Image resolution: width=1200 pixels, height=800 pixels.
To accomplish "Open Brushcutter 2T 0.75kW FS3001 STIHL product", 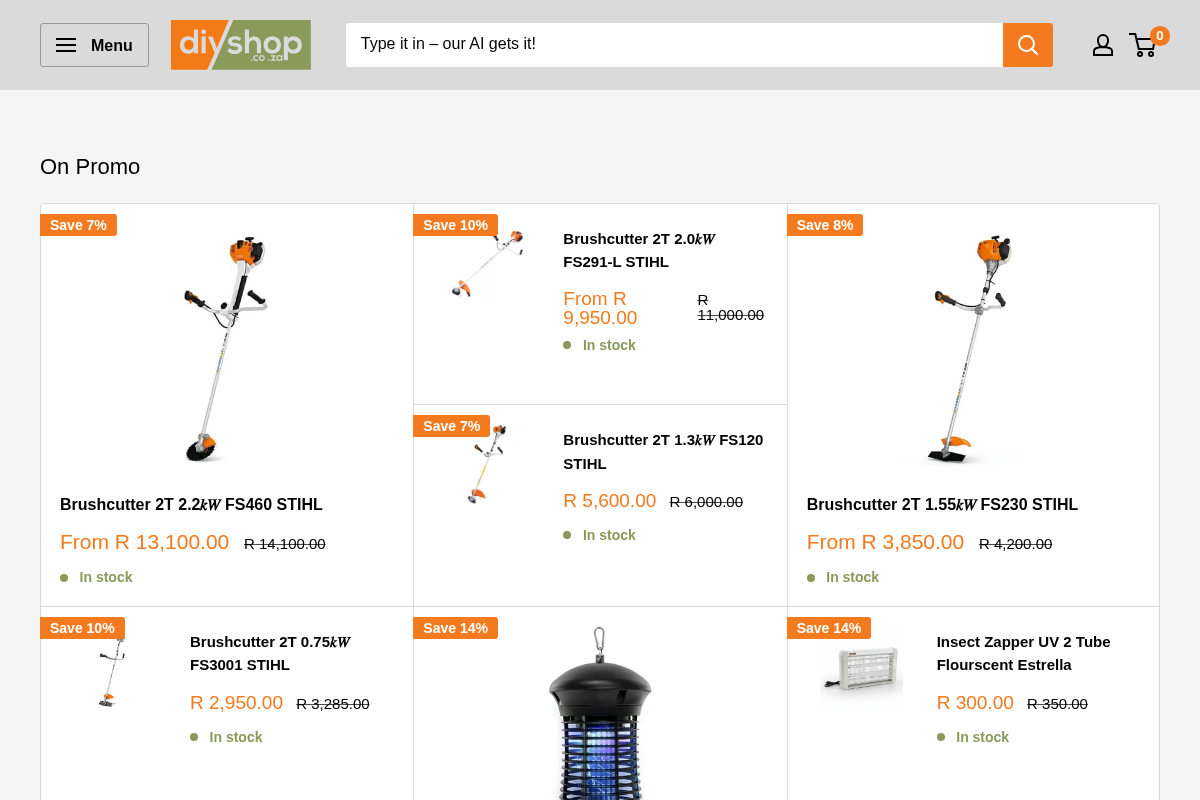I will [x=270, y=653].
